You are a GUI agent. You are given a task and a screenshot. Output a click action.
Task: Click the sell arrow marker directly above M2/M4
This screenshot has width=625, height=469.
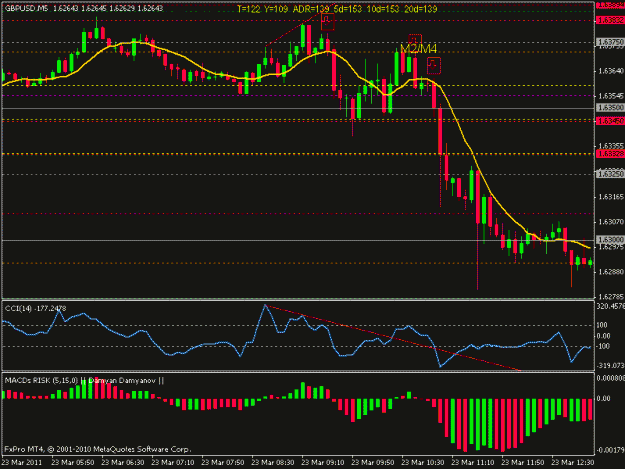tap(415, 40)
